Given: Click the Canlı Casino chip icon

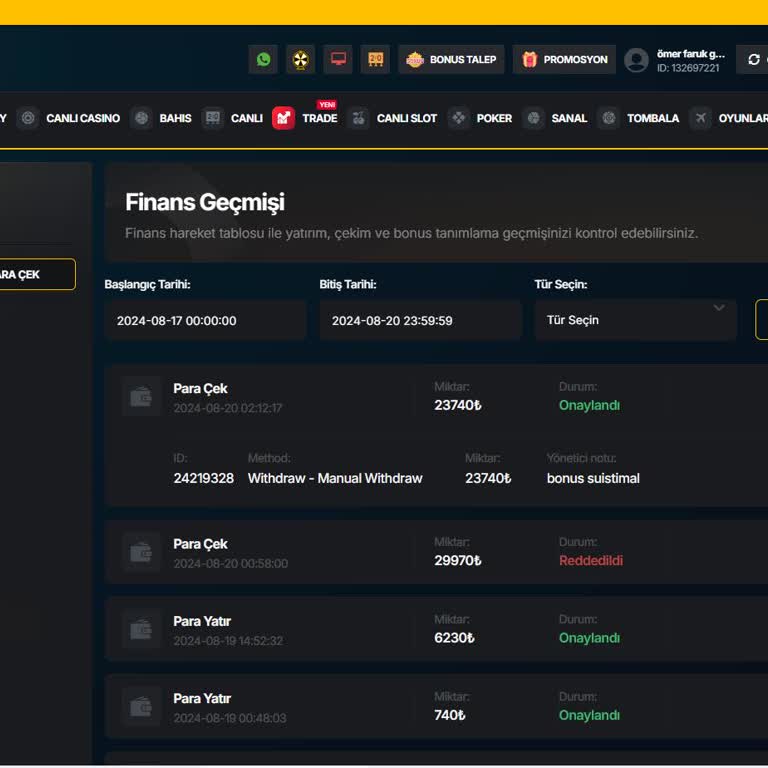Looking at the screenshot, I should (28, 118).
